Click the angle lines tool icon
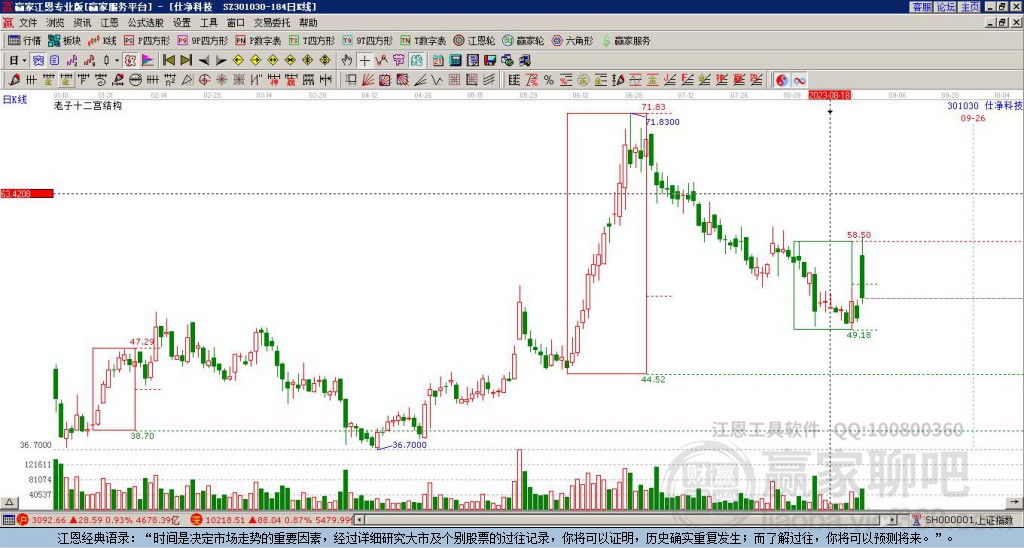Viewport: 1024px width, 548px height. [x=421, y=80]
